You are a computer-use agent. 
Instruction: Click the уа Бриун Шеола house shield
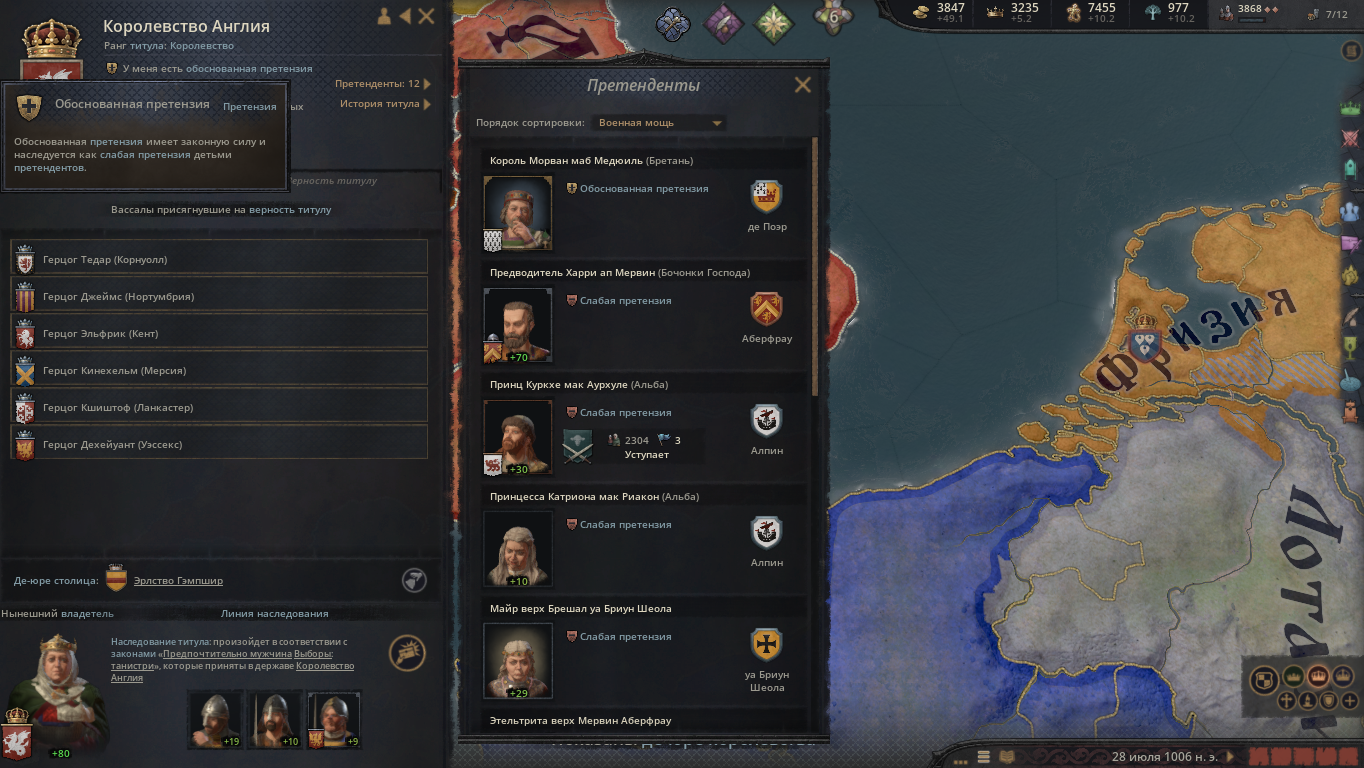point(767,645)
